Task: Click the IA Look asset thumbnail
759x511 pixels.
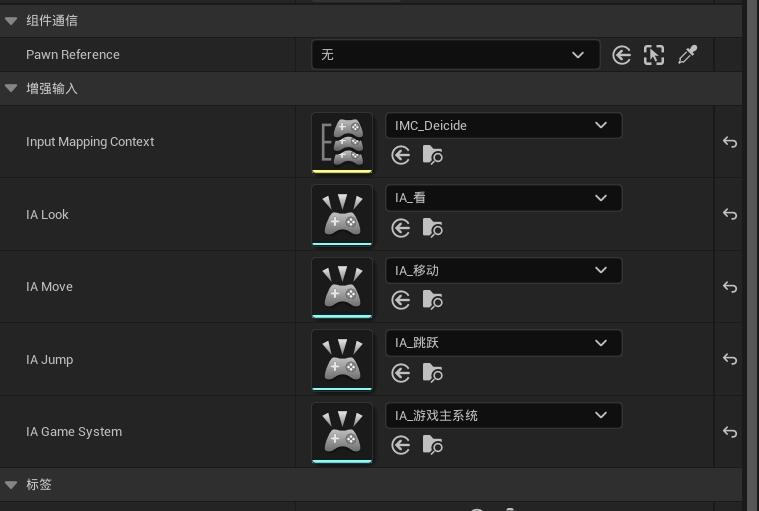Action: 342,214
